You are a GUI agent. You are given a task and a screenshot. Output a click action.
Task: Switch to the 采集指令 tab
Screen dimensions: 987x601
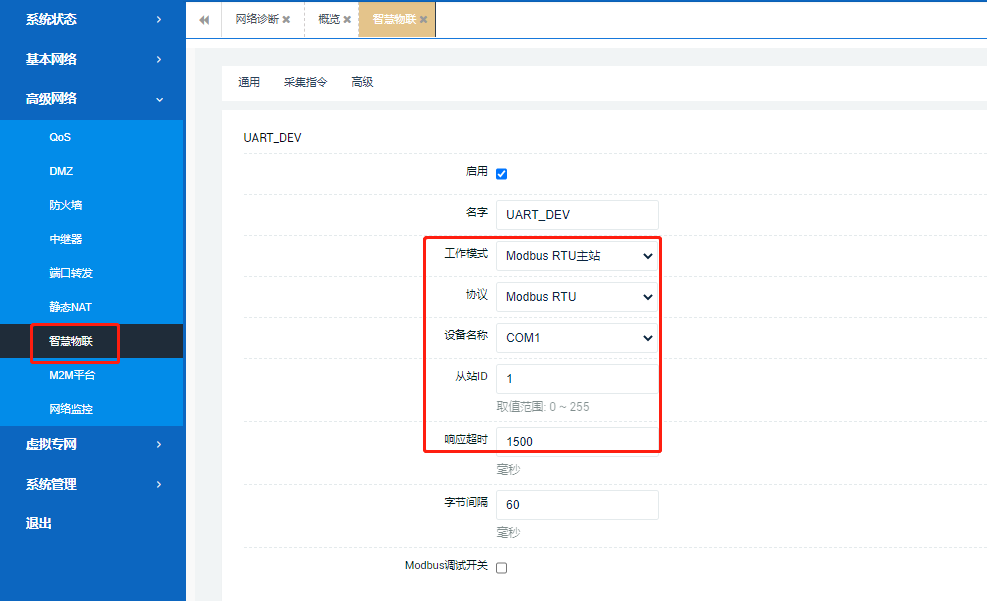coord(305,82)
